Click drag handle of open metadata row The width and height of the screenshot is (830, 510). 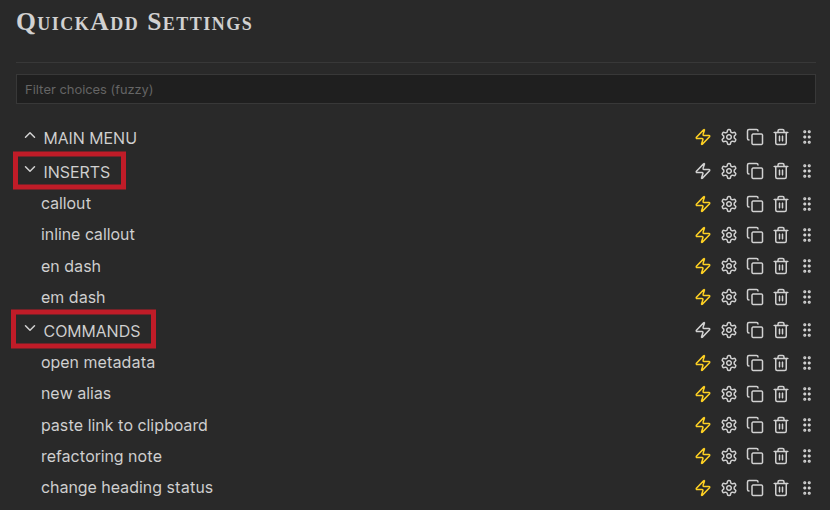coord(807,363)
